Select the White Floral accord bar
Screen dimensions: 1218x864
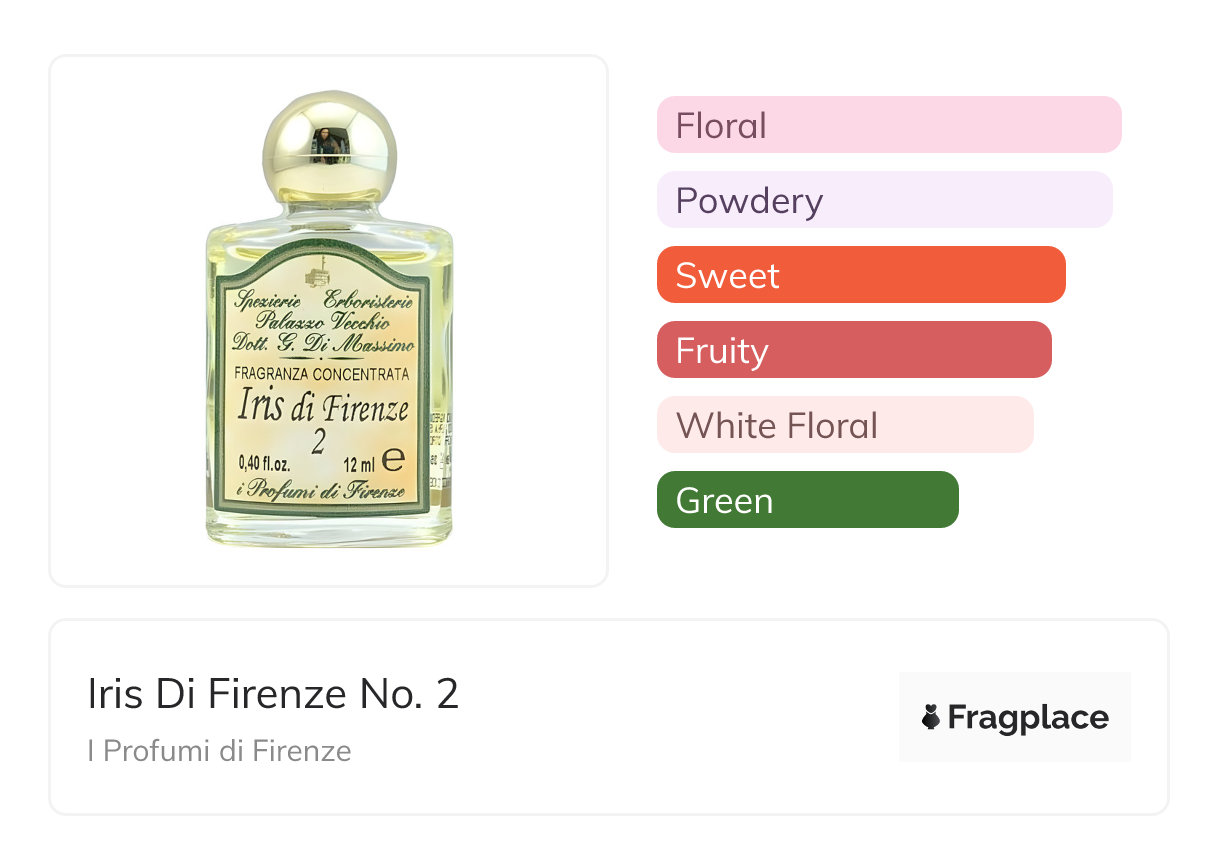pos(844,425)
